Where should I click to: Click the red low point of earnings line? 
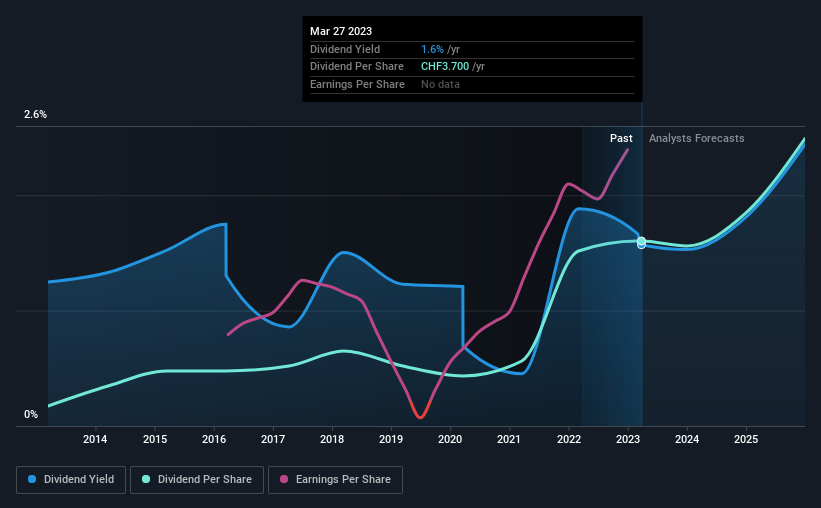[420, 416]
